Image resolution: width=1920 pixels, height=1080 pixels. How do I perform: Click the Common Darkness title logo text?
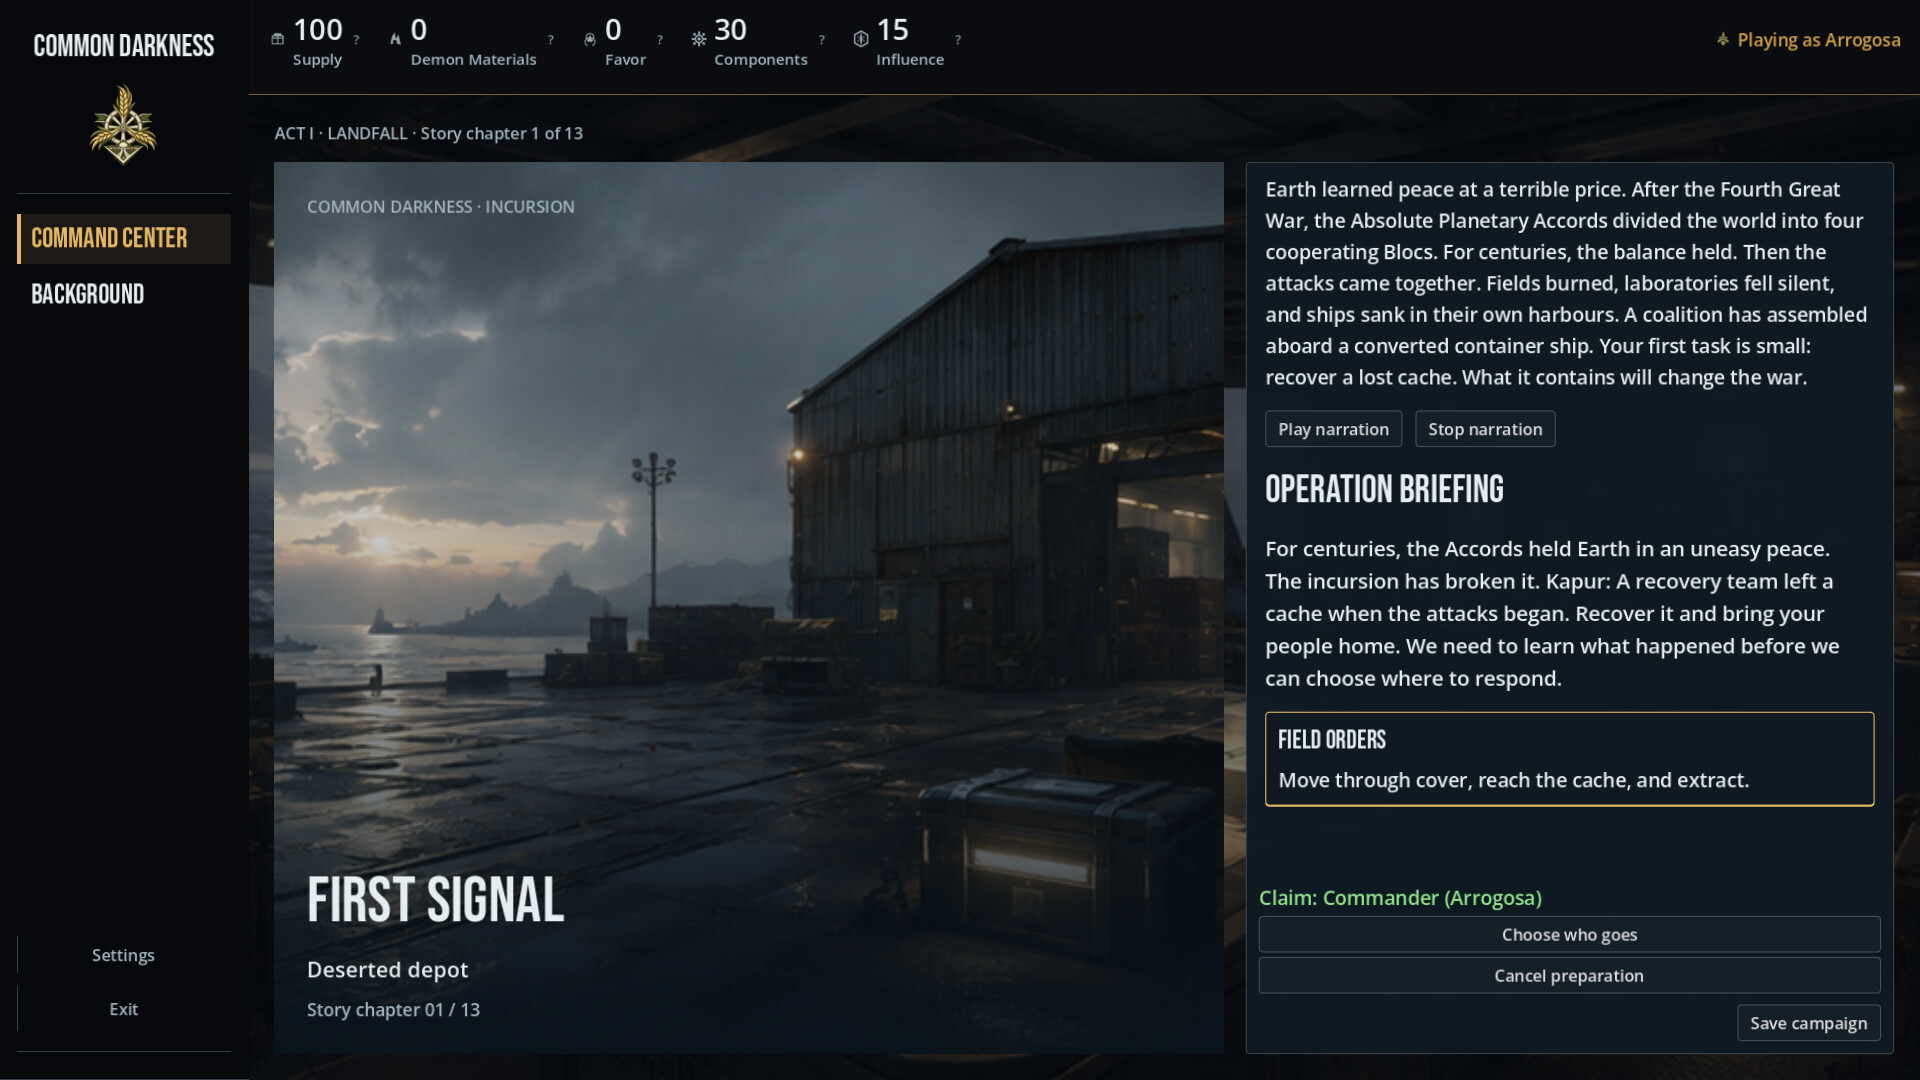[x=124, y=46]
